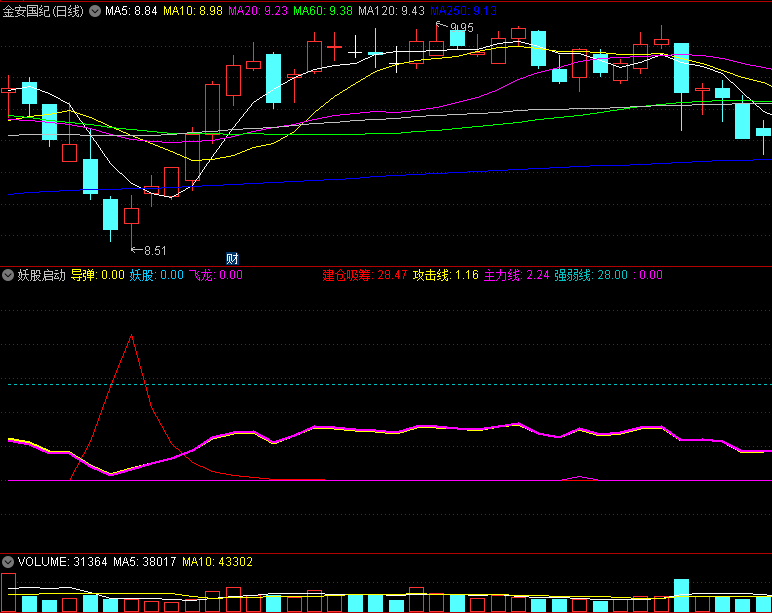Click the first red volume bar

click(x=8, y=592)
